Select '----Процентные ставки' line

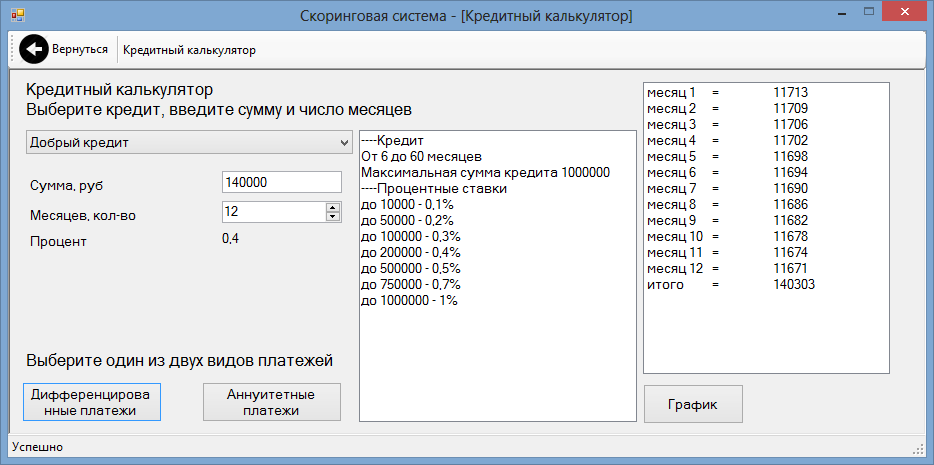point(434,189)
